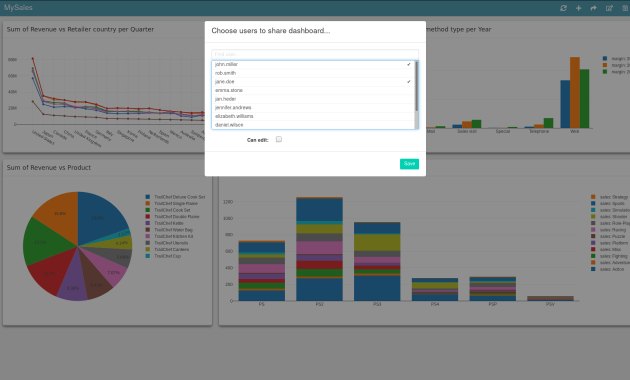
Task: Click the save disk icon at header edge
Action: (626, 8)
